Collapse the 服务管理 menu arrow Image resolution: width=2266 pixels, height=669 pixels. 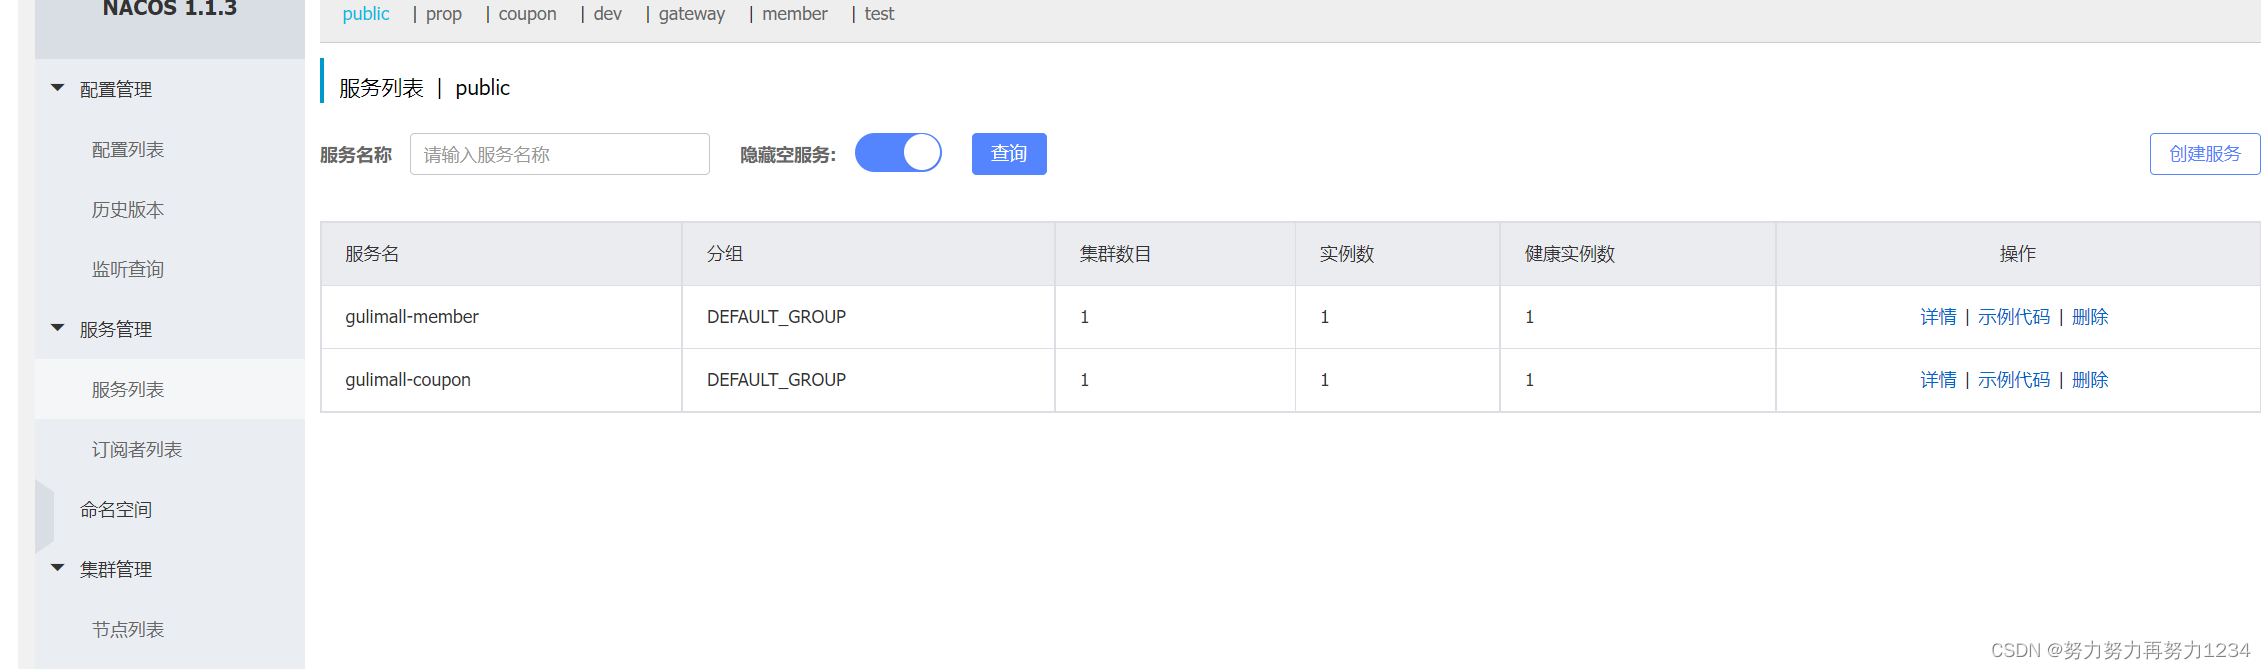tap(58, 328)
